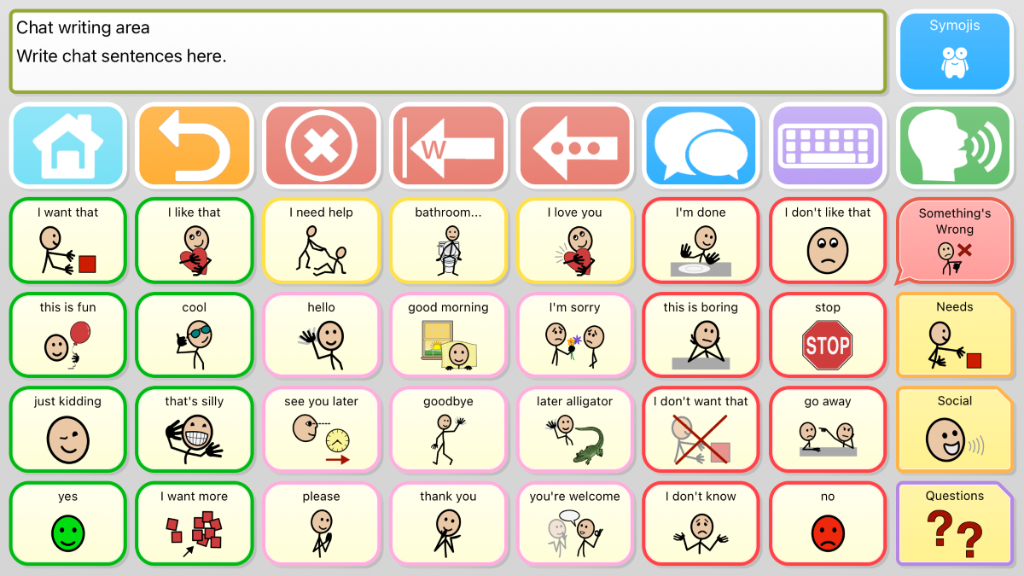Open the Needs folder

point(955,336)
